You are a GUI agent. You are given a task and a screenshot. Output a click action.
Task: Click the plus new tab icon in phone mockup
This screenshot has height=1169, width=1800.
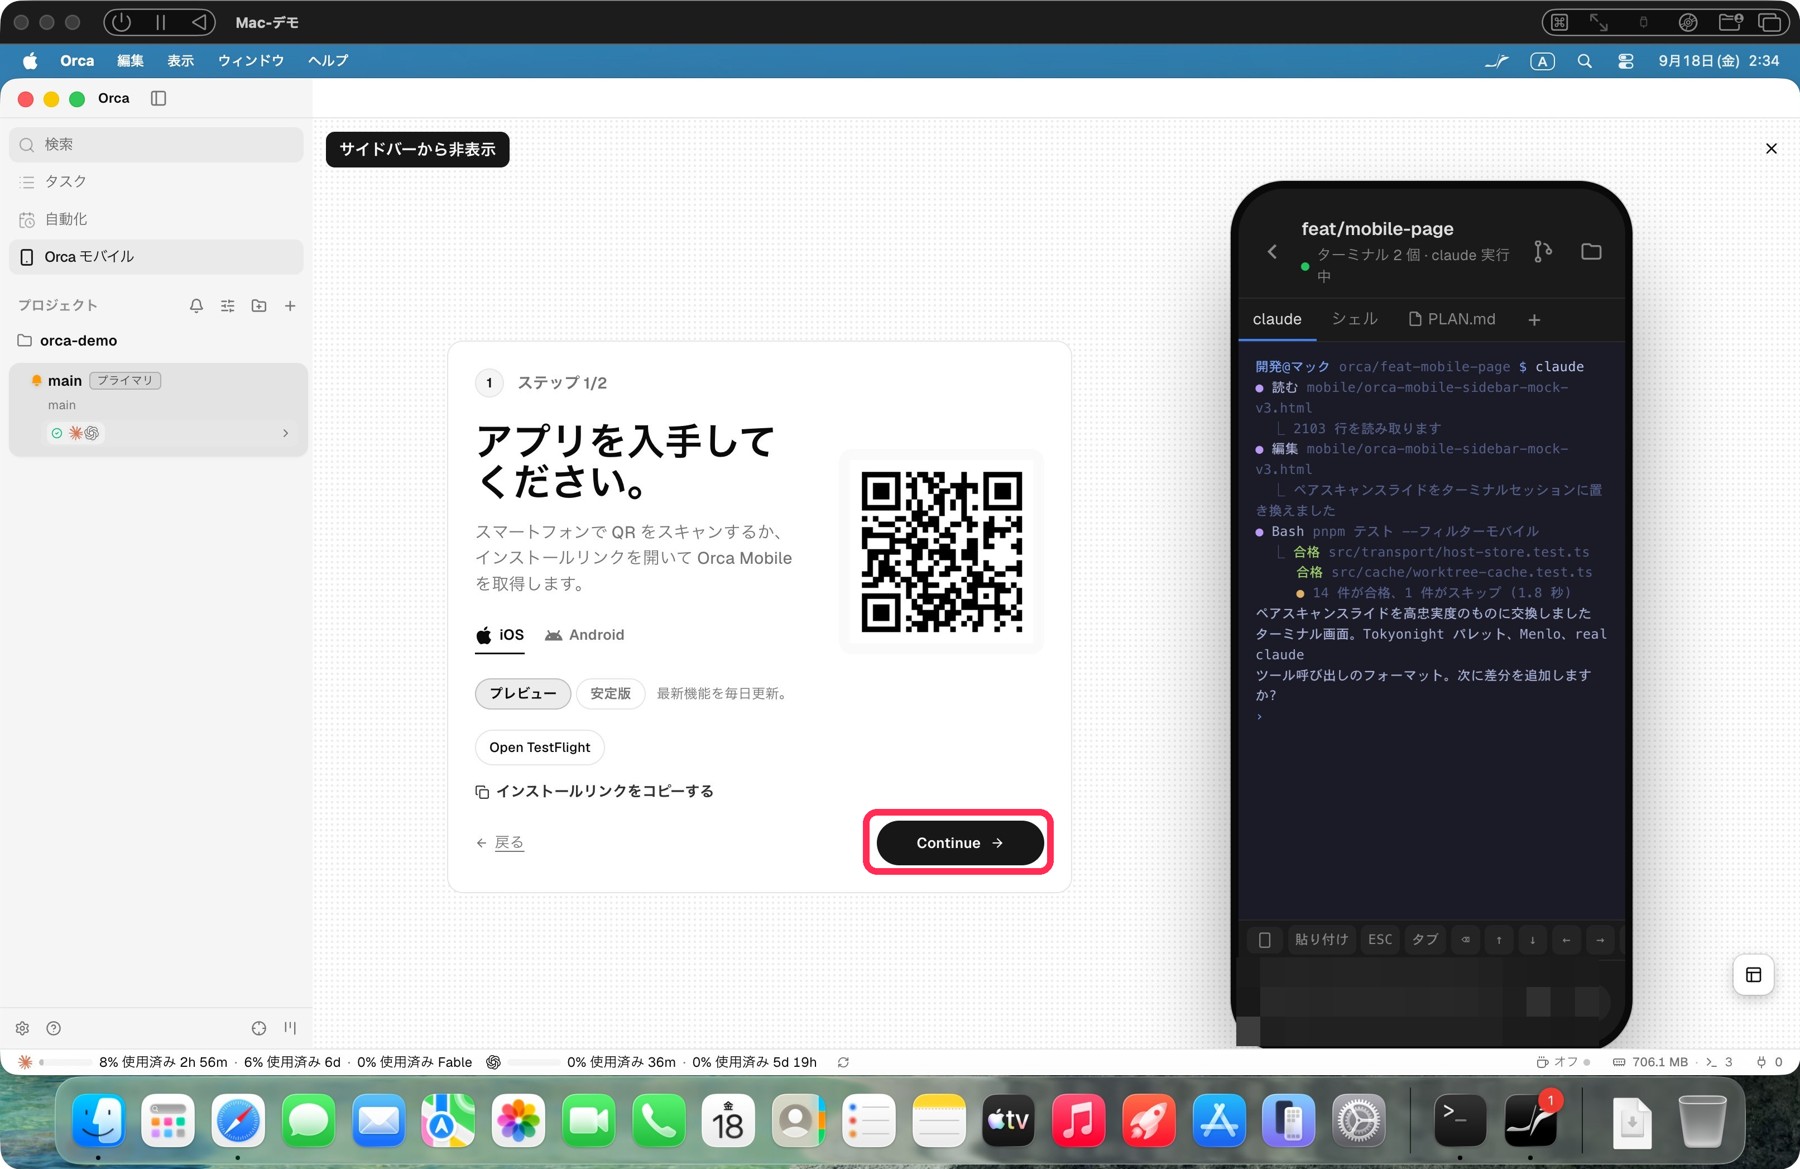coord(1534,320)
